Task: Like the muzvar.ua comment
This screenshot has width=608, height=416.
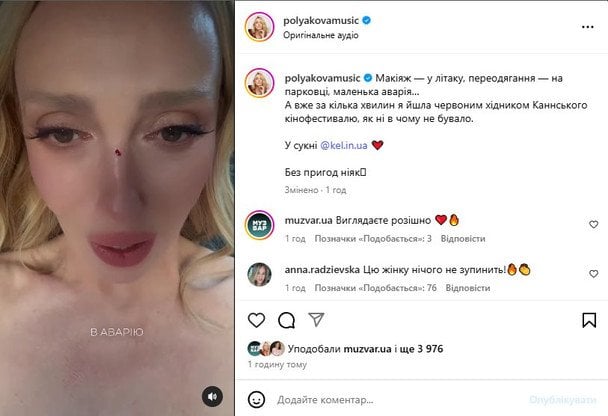Action: pyautogui.click(x=593, y=224)
